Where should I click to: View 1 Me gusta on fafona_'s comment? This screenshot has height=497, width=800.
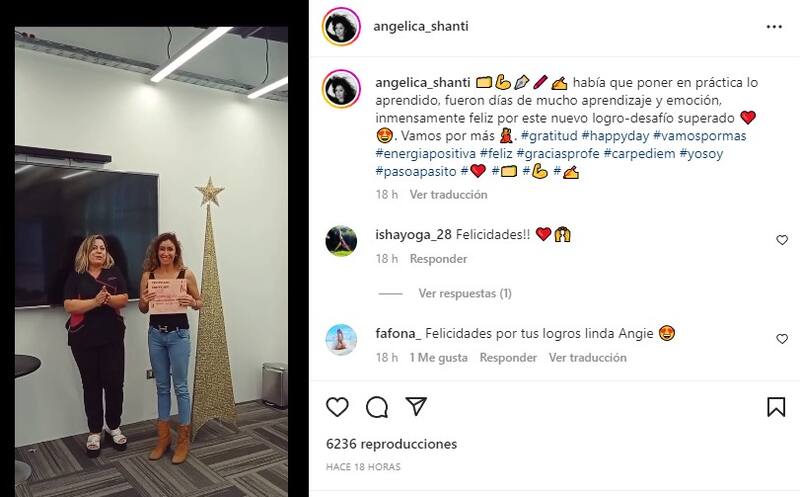tap(438, 358)
